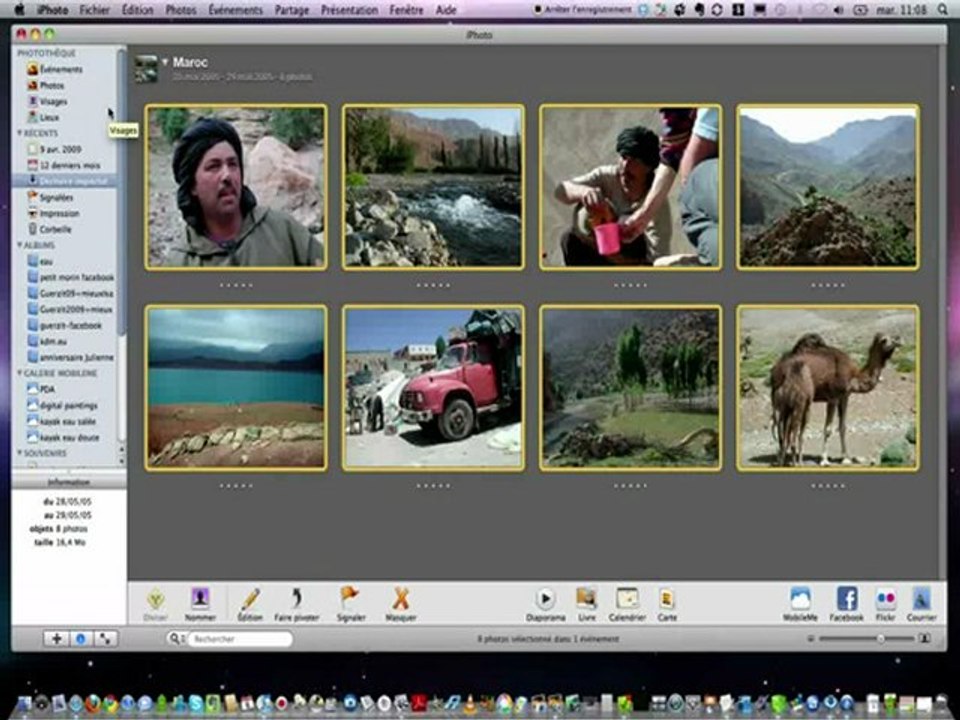Collapse the Récents section

20,133
